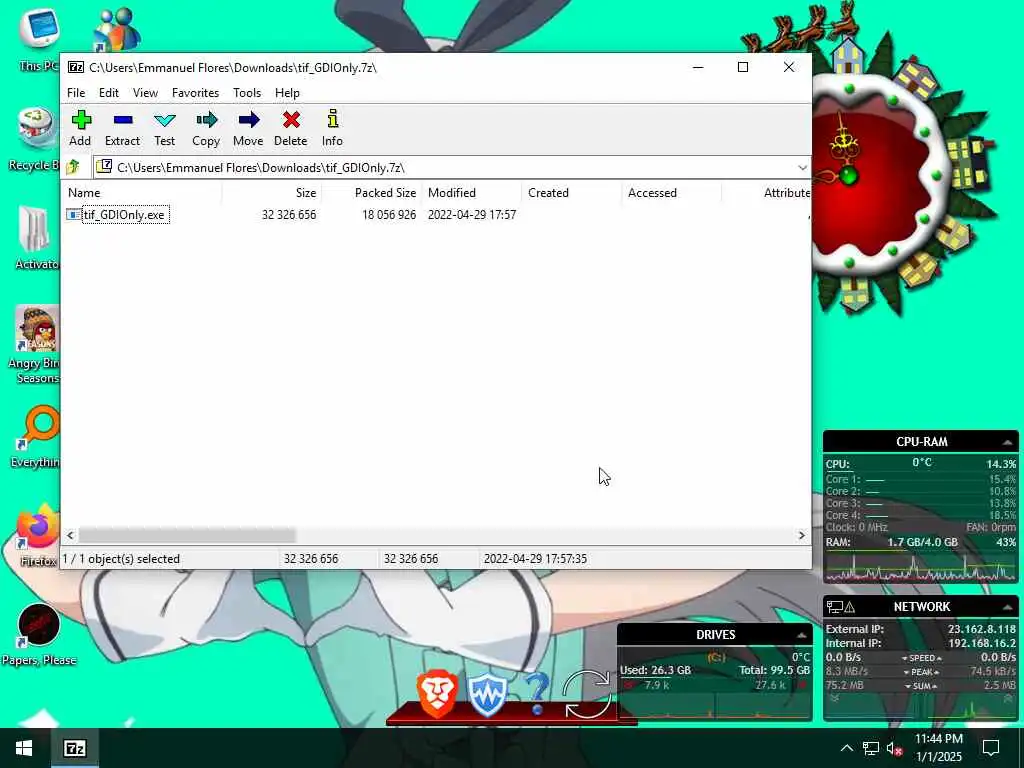
Task: Open the Recycle Bin desktop icon
Action: [36, 137]
